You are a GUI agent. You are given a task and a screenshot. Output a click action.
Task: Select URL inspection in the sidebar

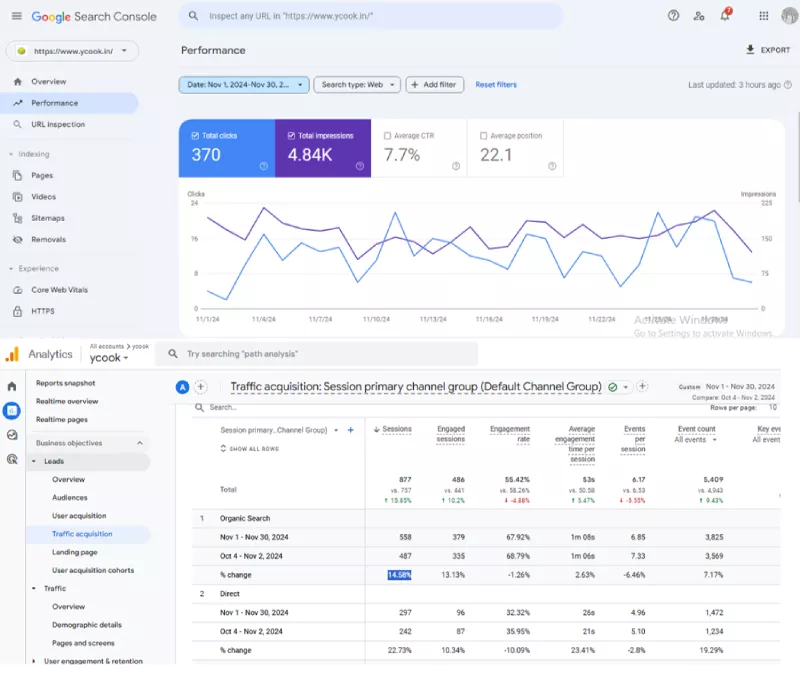pos(58,125)
